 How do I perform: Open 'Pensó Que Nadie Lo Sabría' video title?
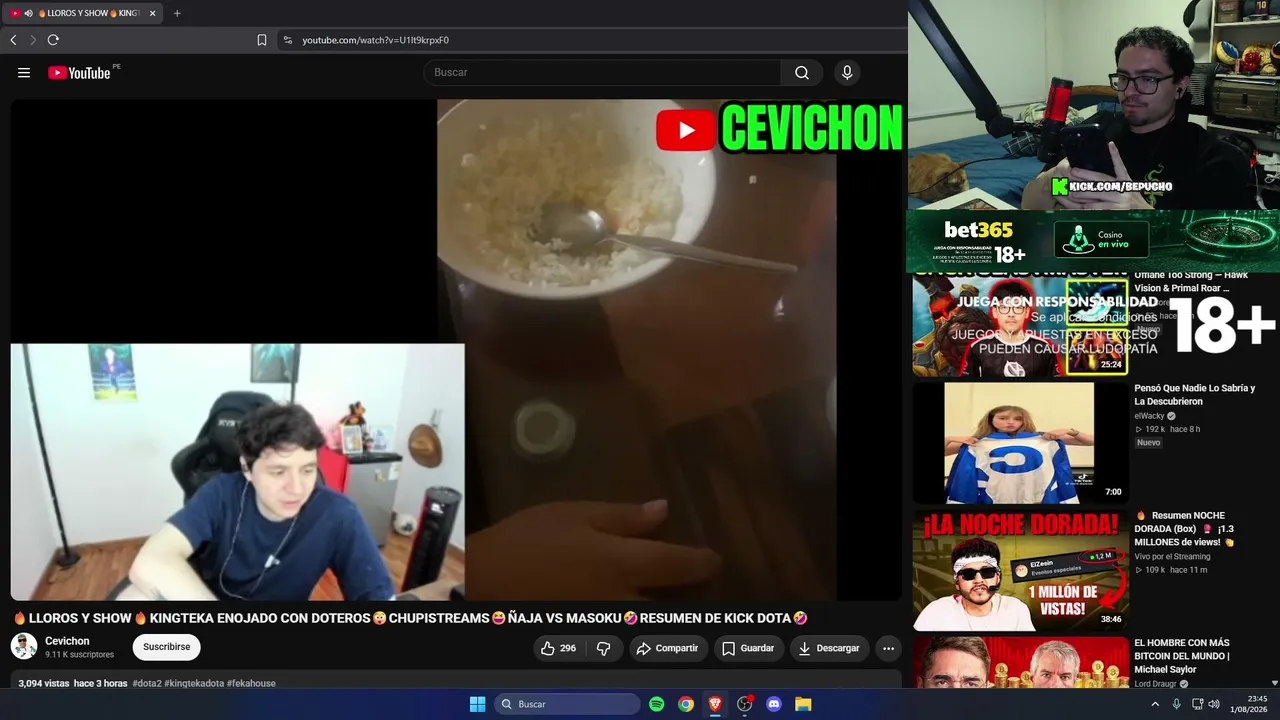pyautogui.click(x=1194, y=394)
